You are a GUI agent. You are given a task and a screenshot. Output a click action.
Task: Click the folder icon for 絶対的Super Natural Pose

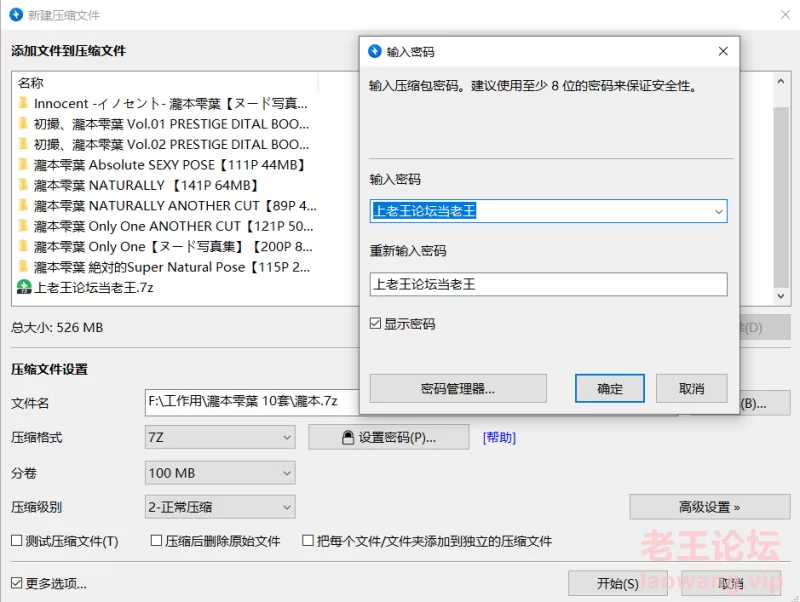(23, 266)
